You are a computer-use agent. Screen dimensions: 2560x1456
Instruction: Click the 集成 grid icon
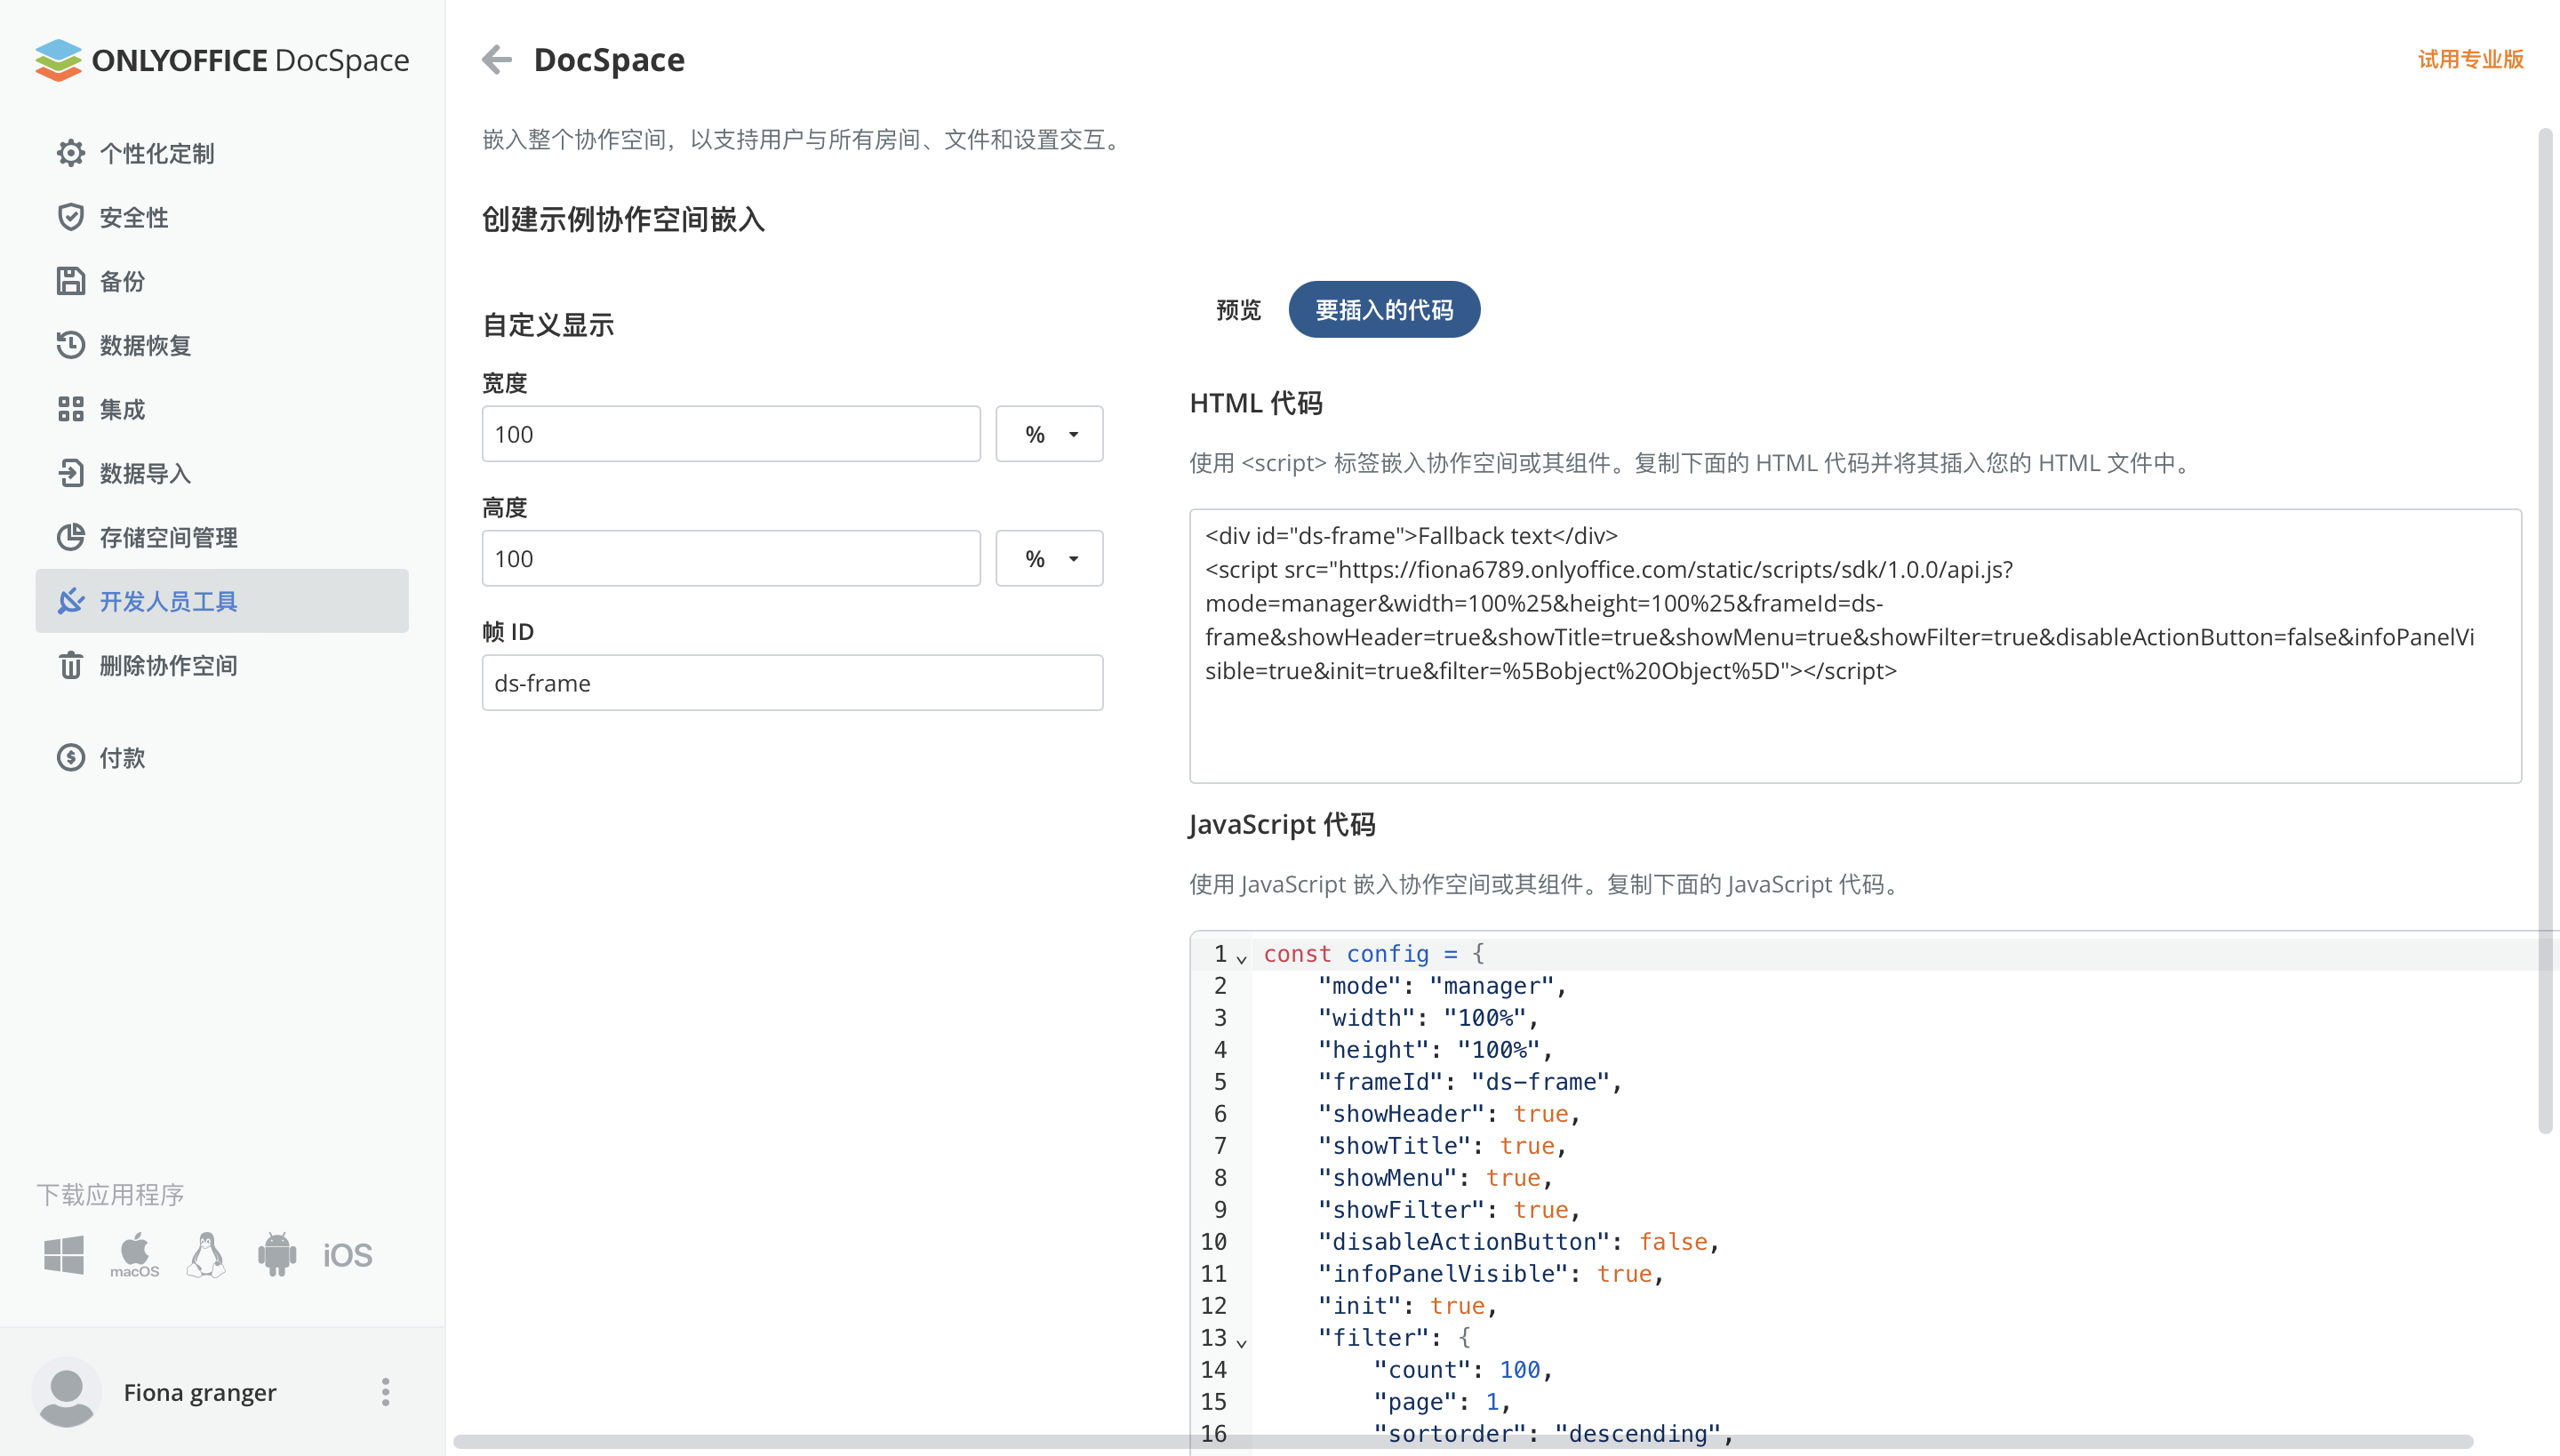70,409
